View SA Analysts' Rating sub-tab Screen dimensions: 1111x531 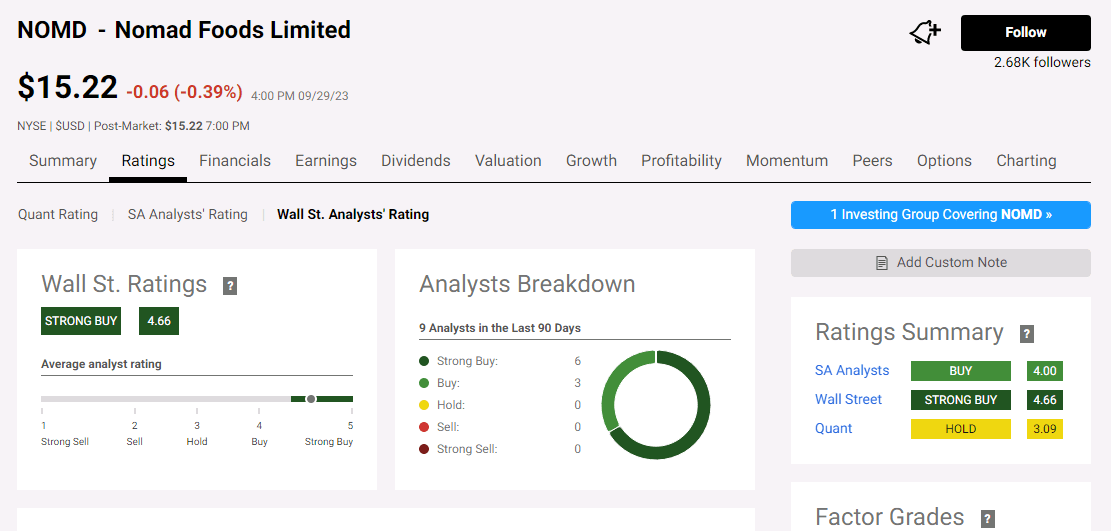coord(187,214)
